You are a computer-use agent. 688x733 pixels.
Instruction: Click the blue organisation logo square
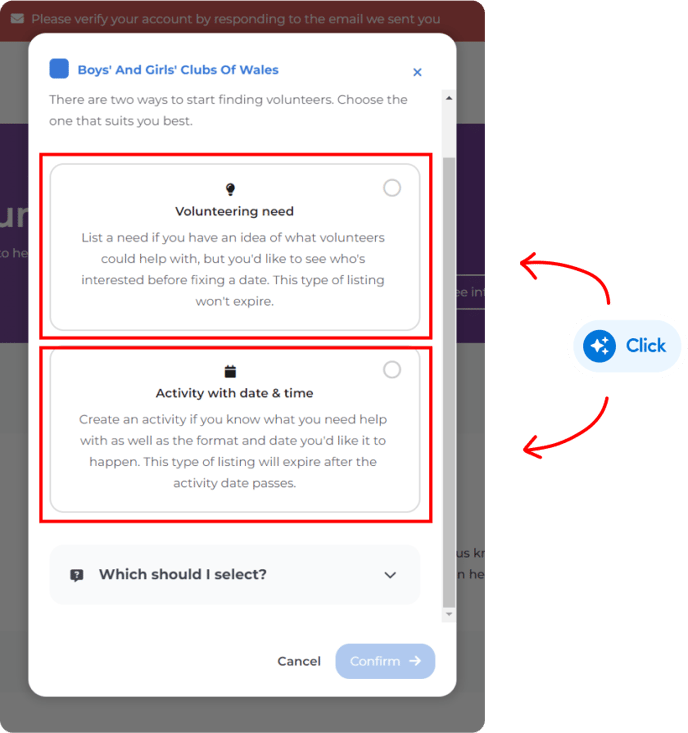pos(59,69)
